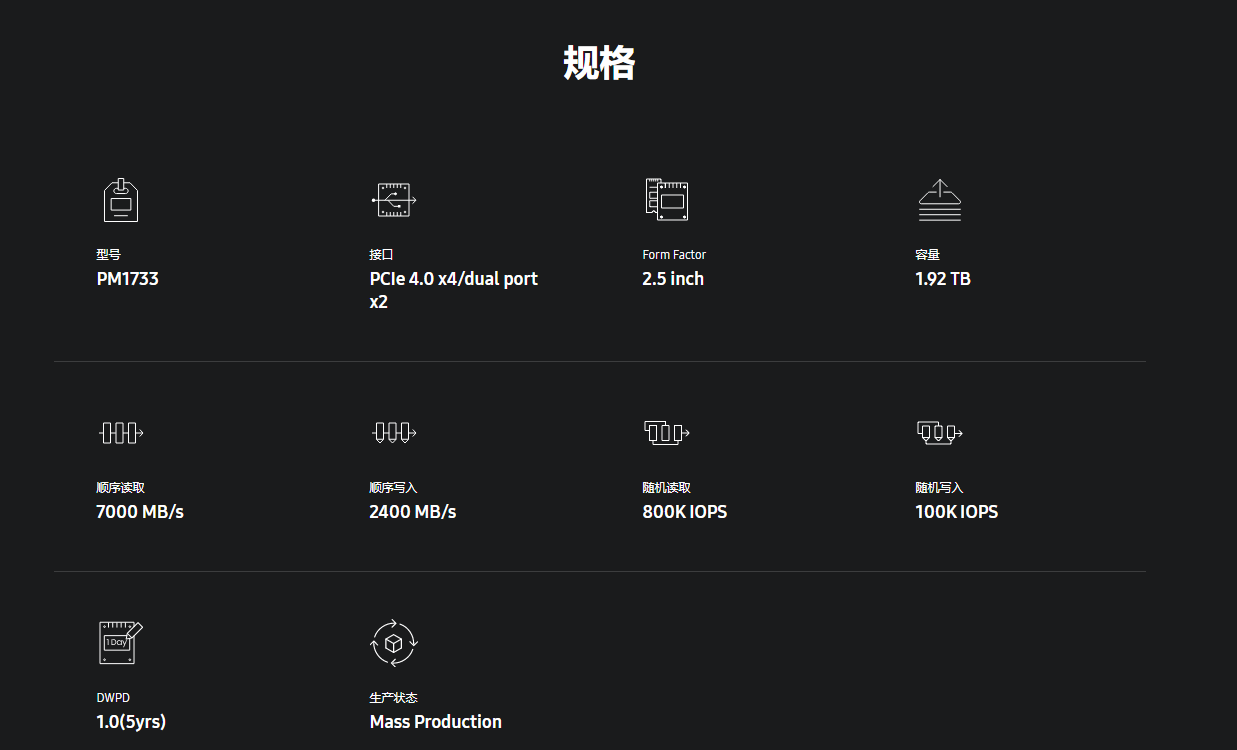
Task: Click the 1.92 TB capacity value
Action: pyautogui.click(x=943, y=279)
